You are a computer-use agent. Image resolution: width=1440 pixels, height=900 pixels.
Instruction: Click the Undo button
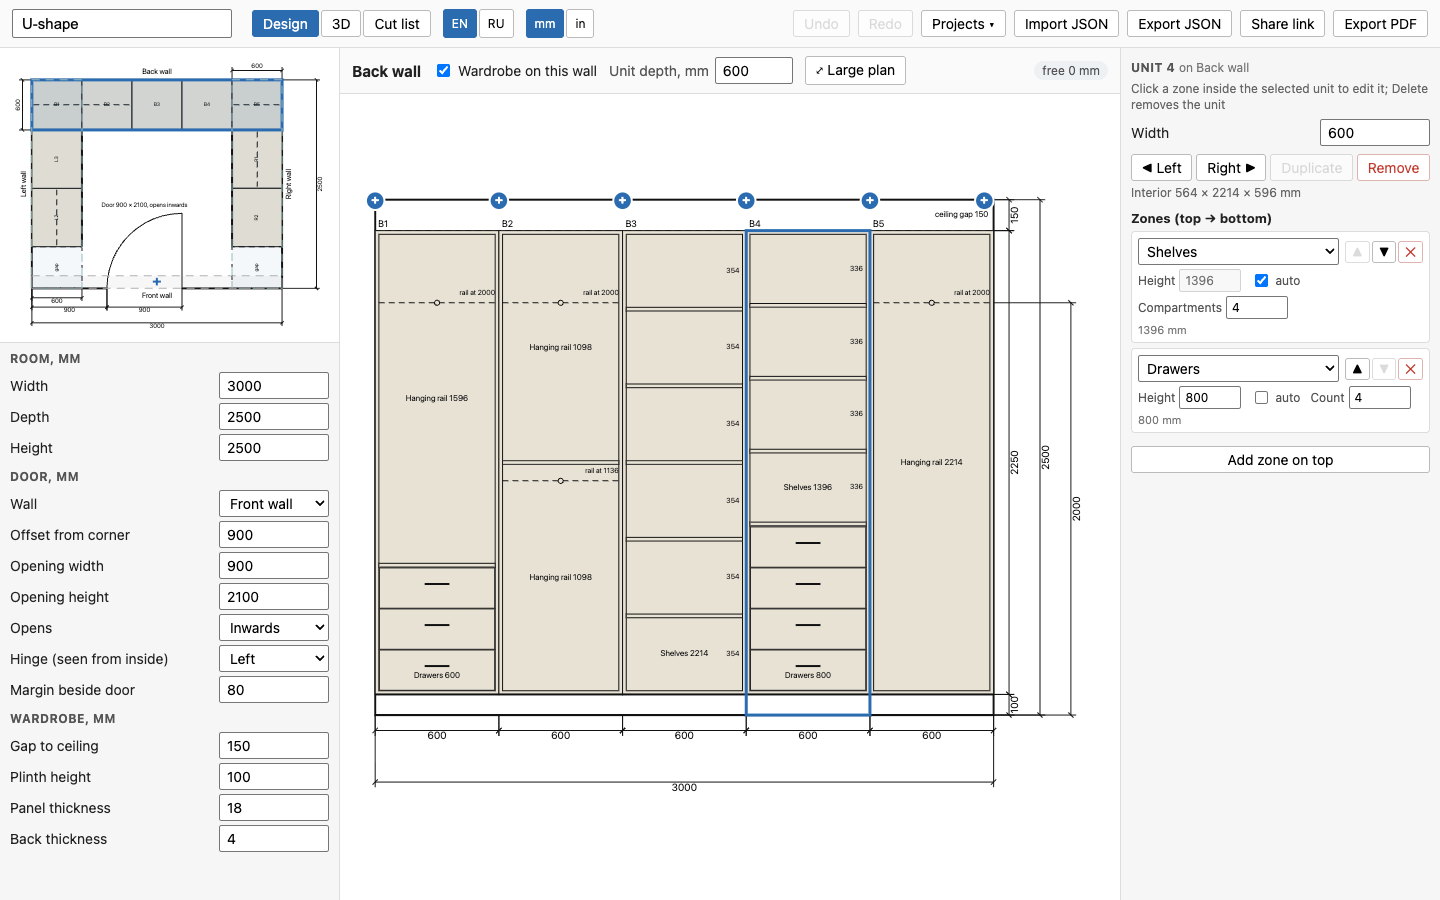822,24
